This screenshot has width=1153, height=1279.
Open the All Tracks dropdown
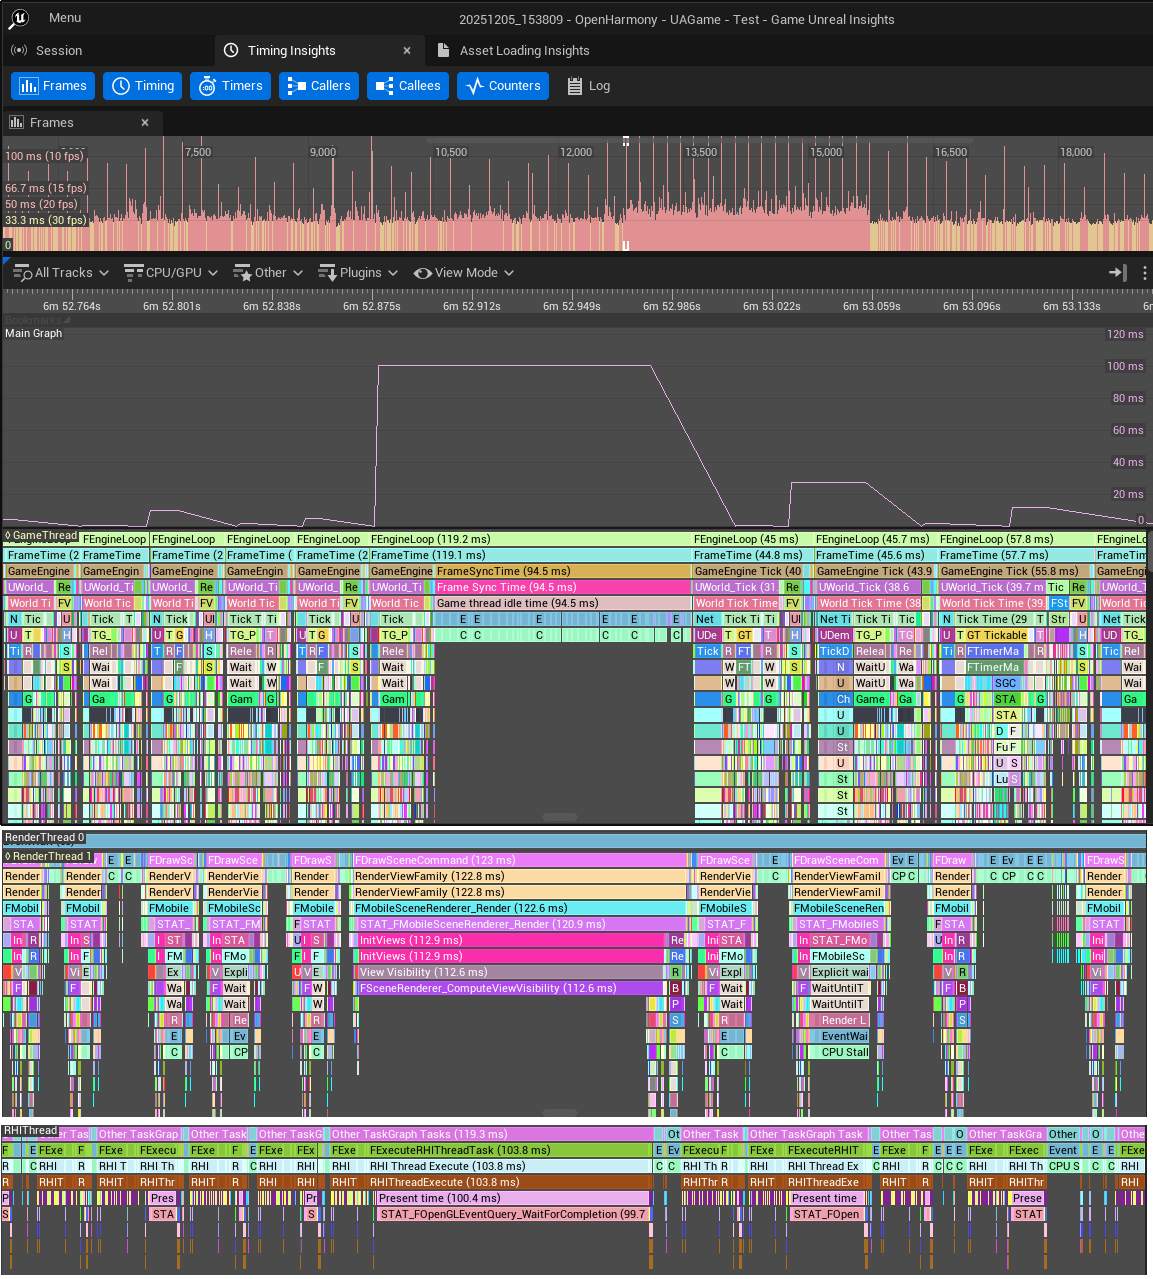point(60,273)
